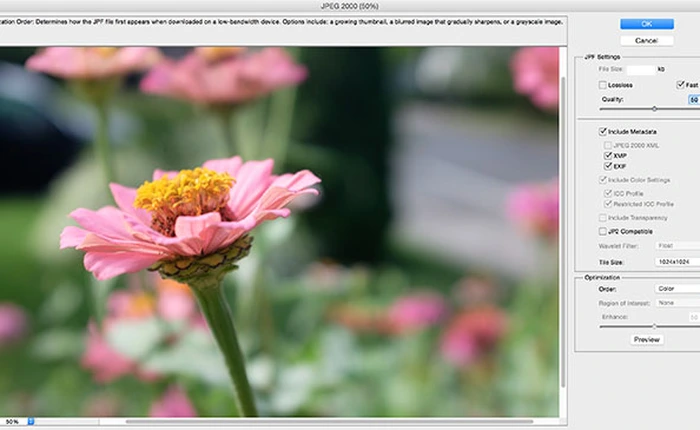Click the Quality value field

(693, 99)
